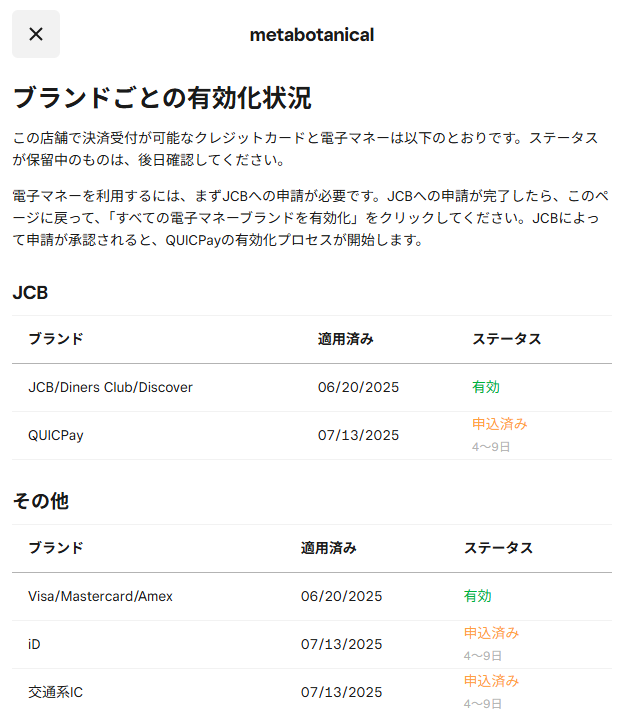The width and height of the screenshot is (629, 715).
Task: Click the iD brand row
Action: (312, 644)
